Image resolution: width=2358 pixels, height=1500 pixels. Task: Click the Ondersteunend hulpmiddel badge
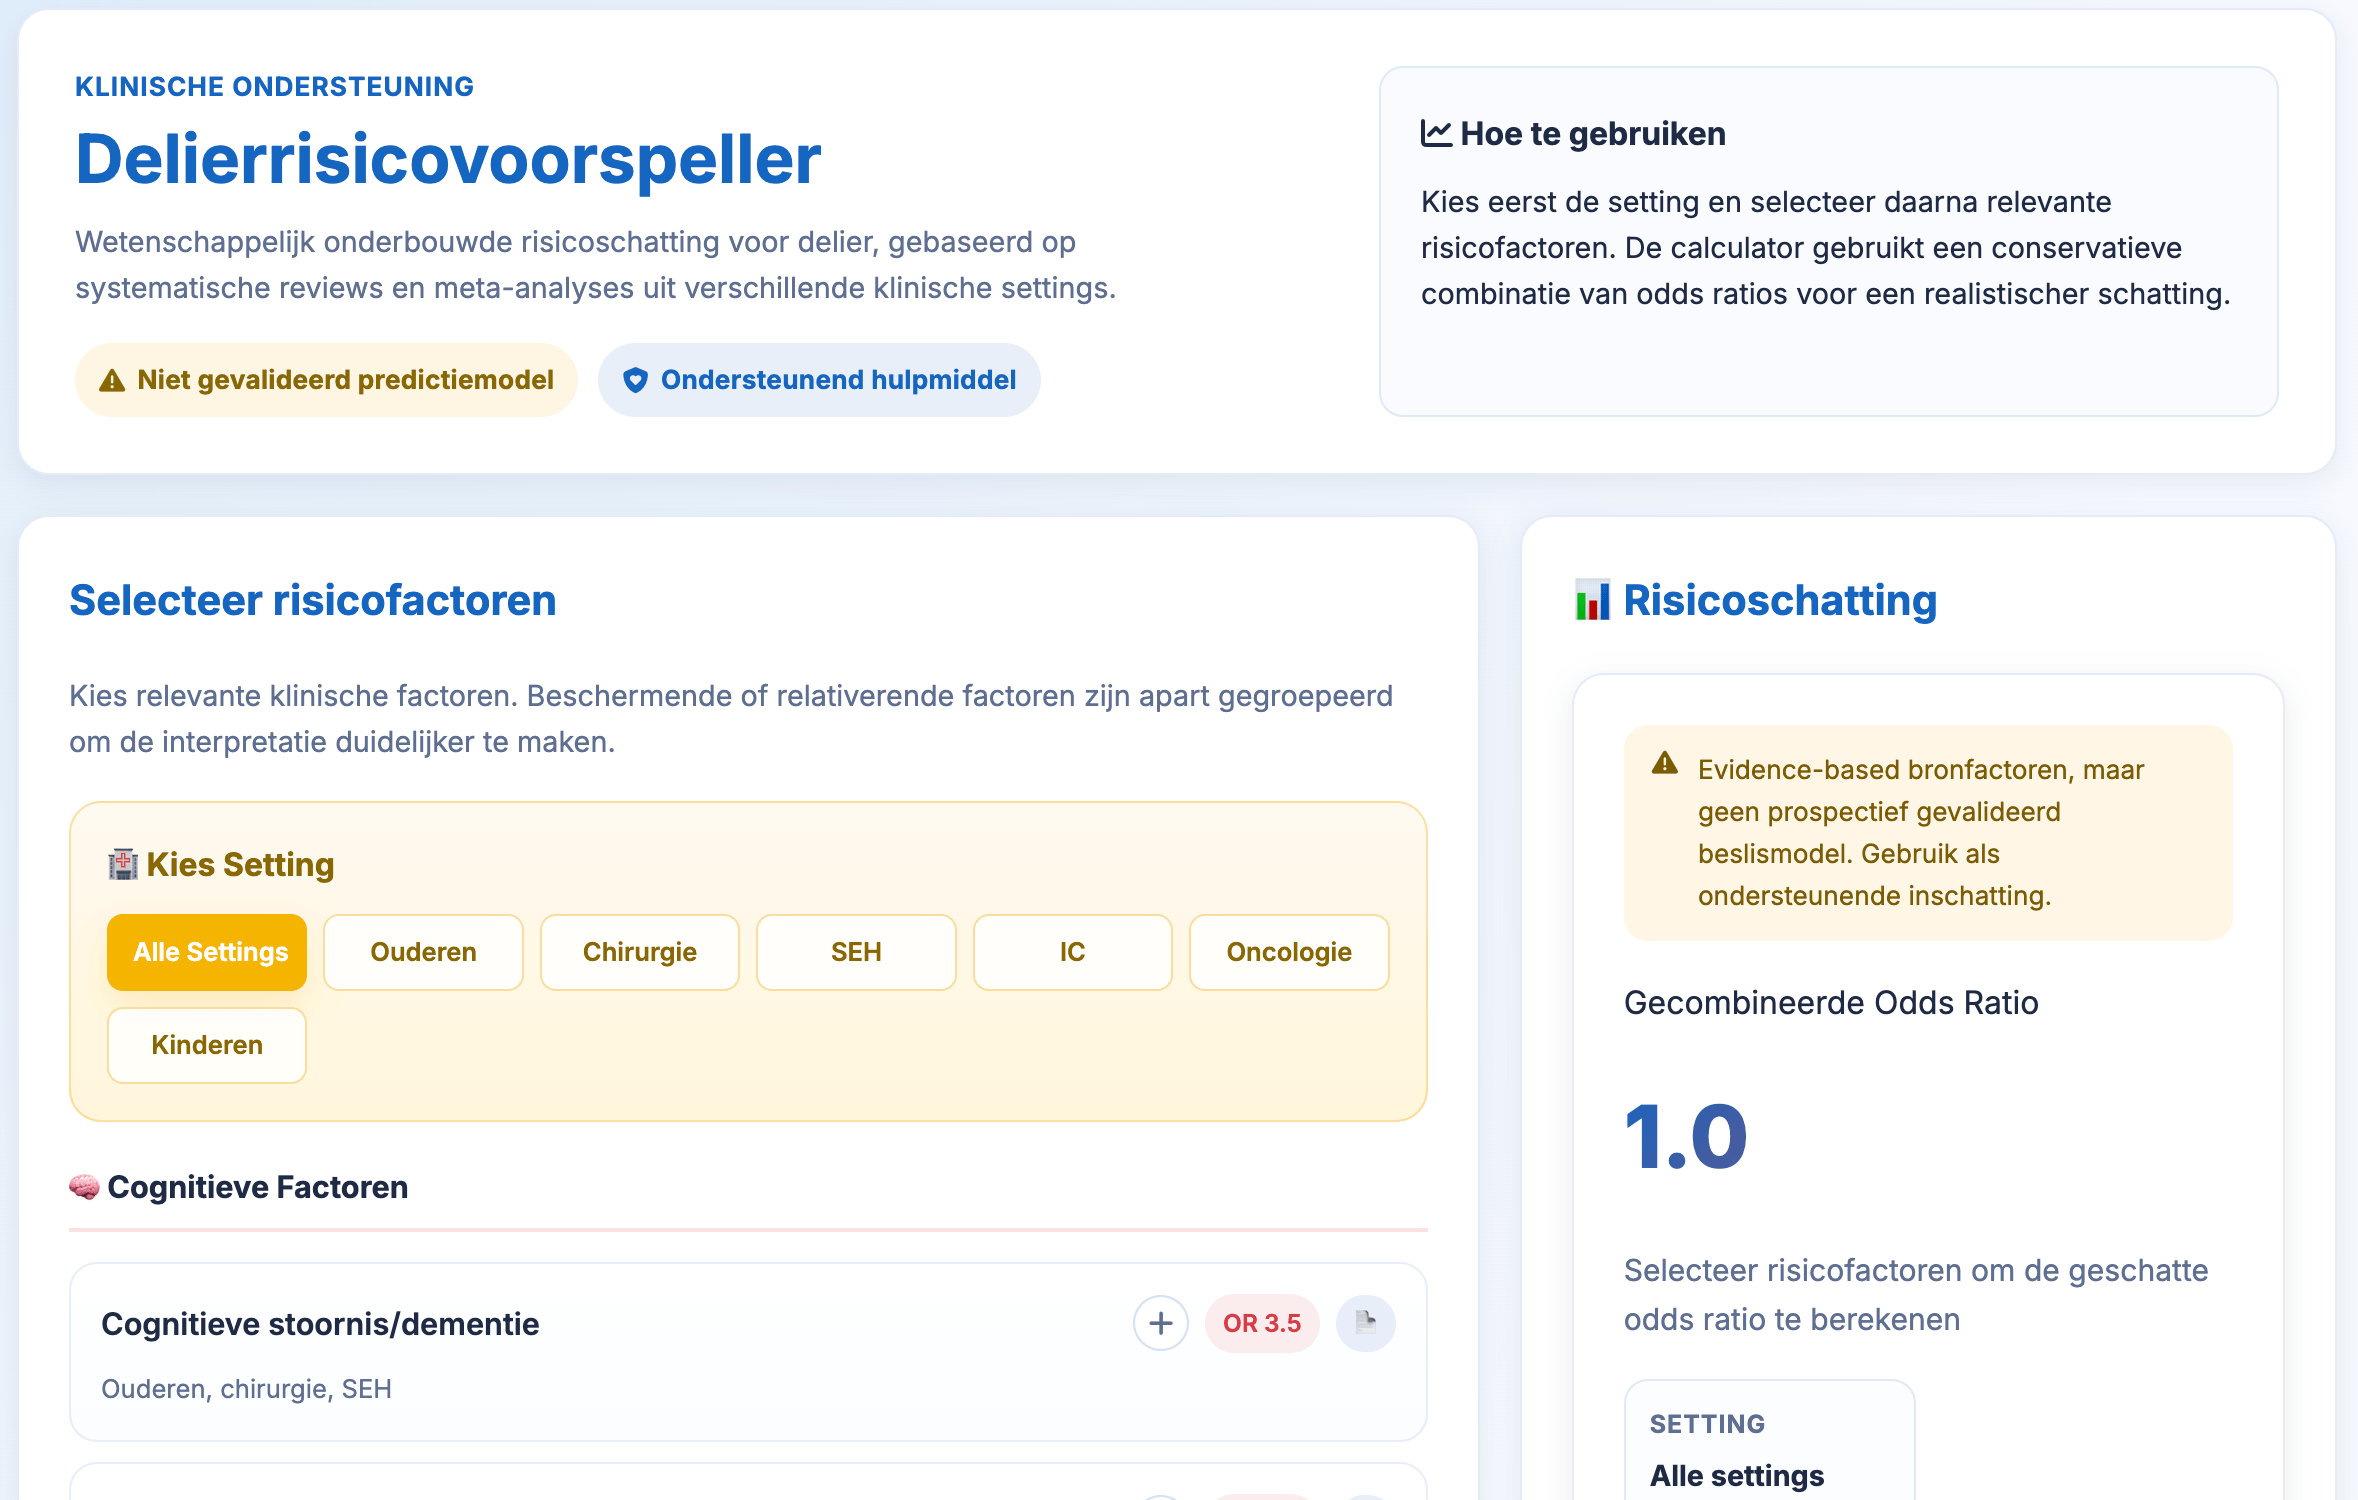click(819, 380)
